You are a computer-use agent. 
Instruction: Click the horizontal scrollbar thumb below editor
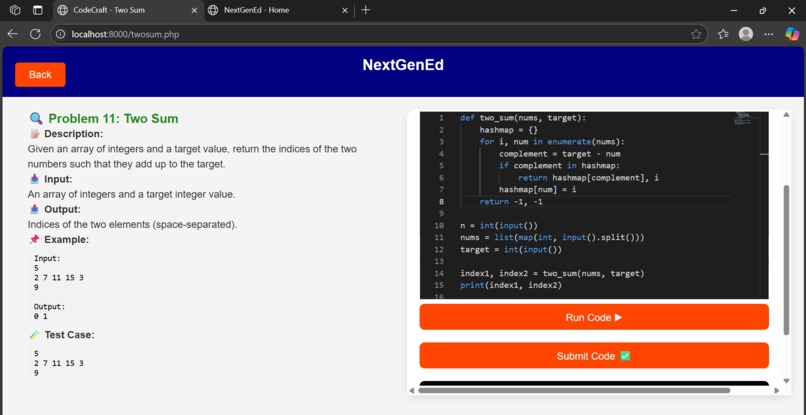574,390
